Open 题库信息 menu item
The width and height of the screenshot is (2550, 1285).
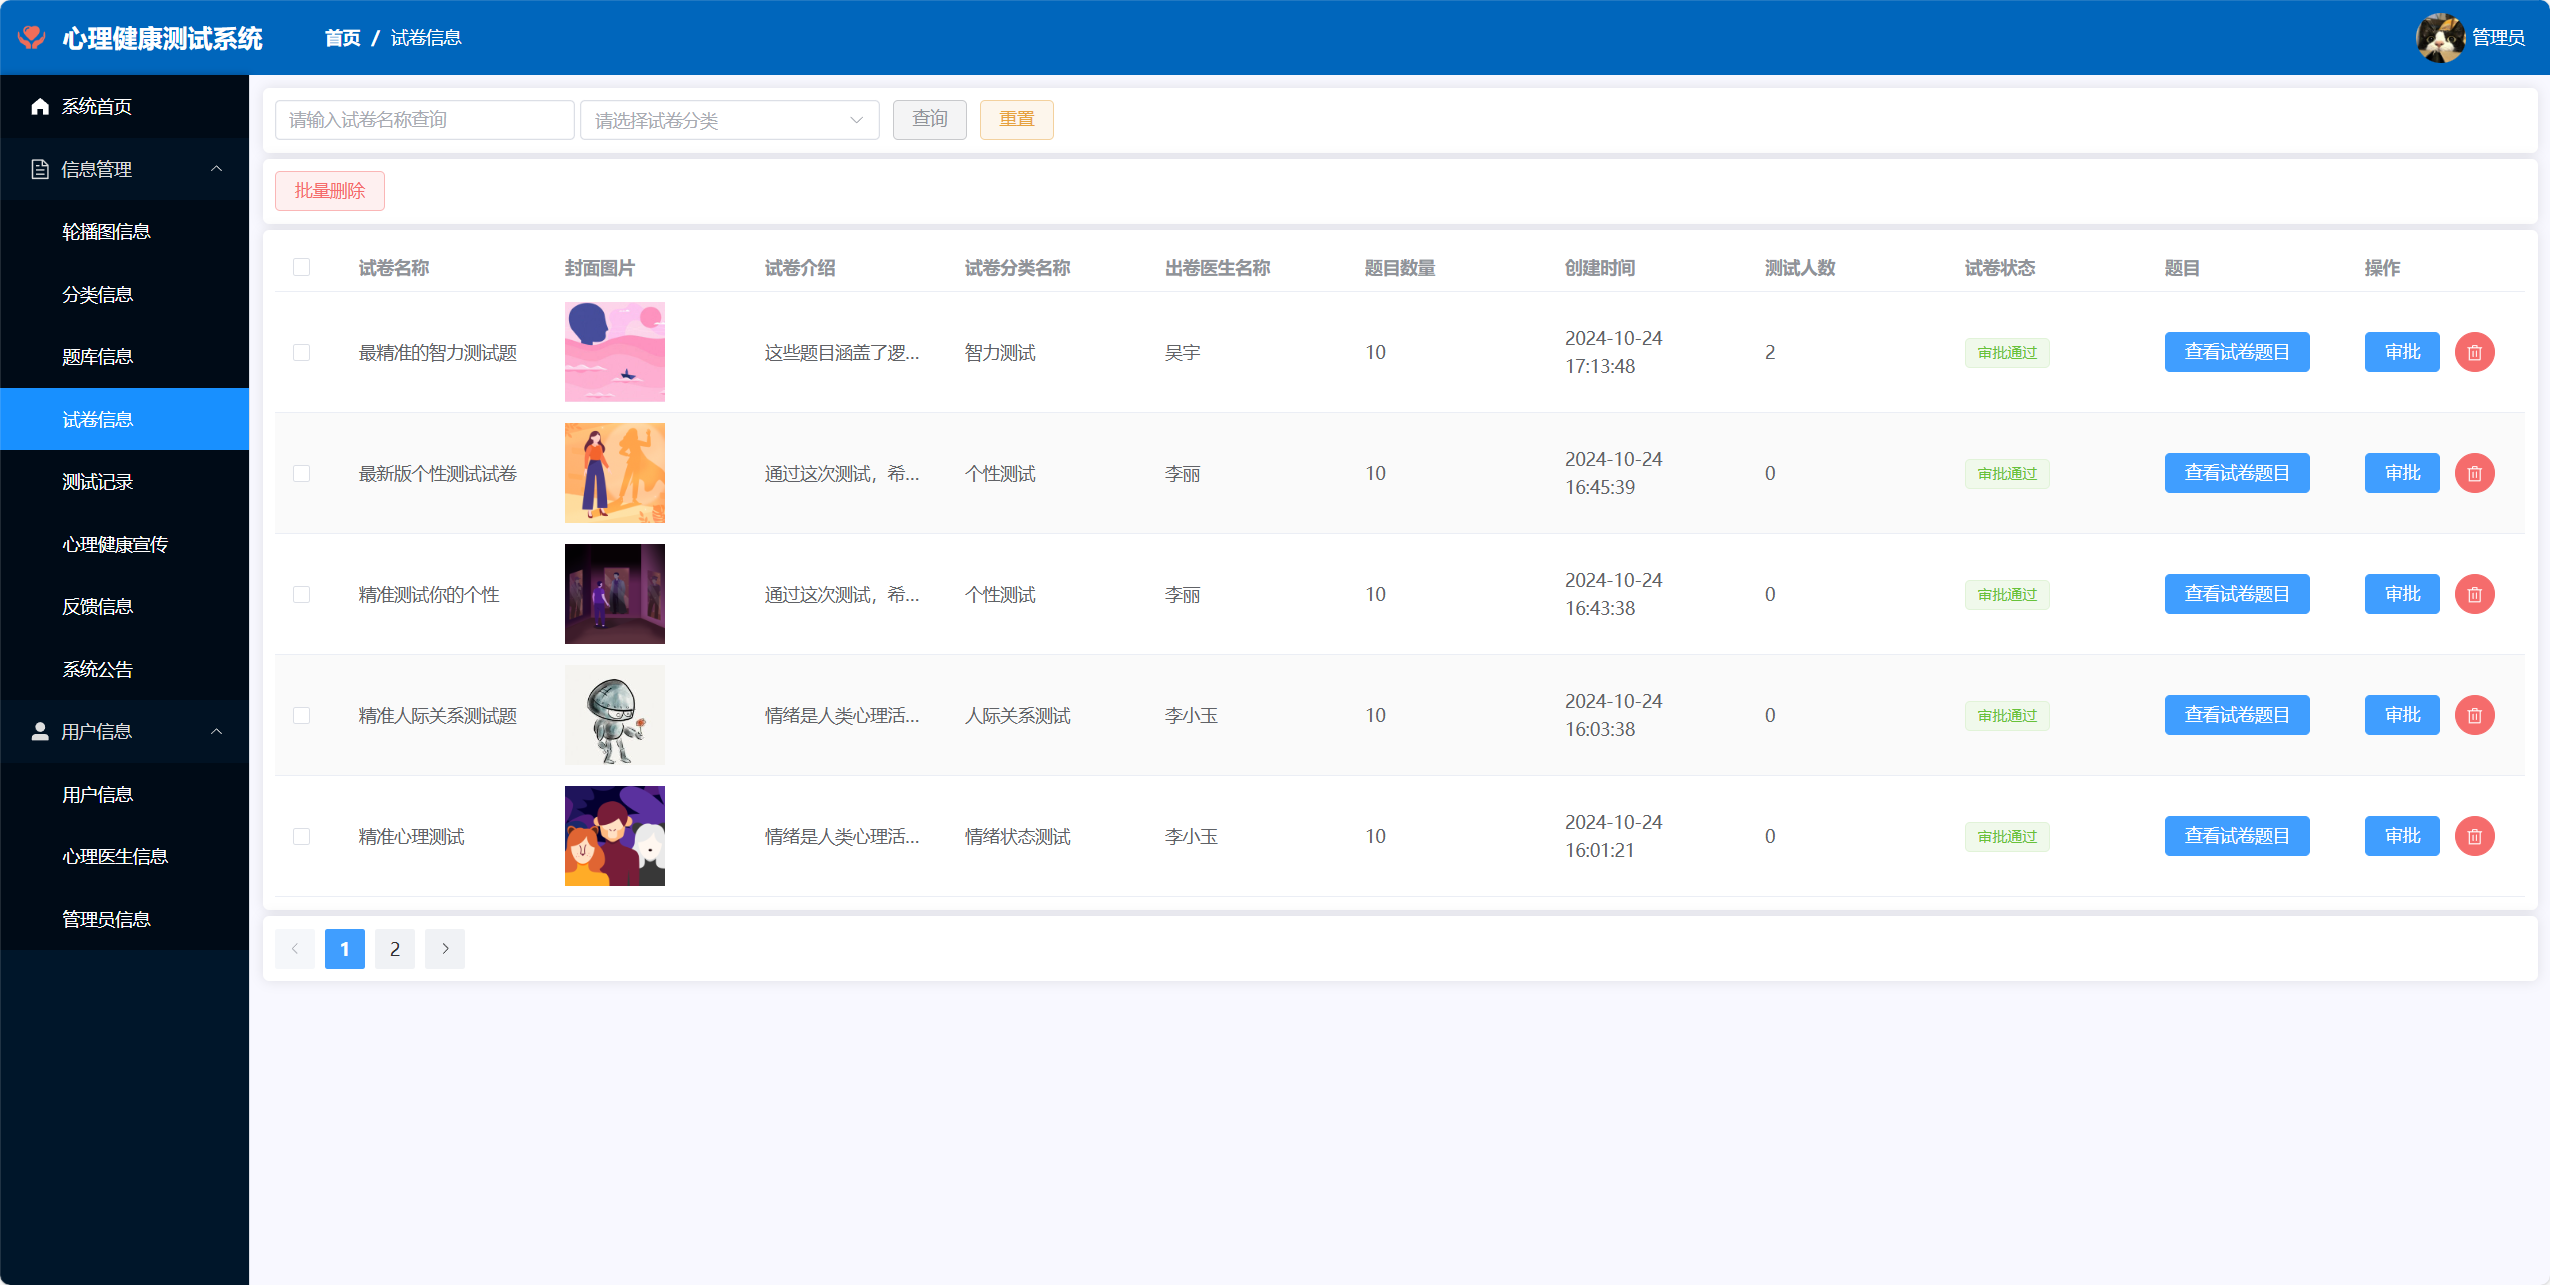tap(98, 357)
